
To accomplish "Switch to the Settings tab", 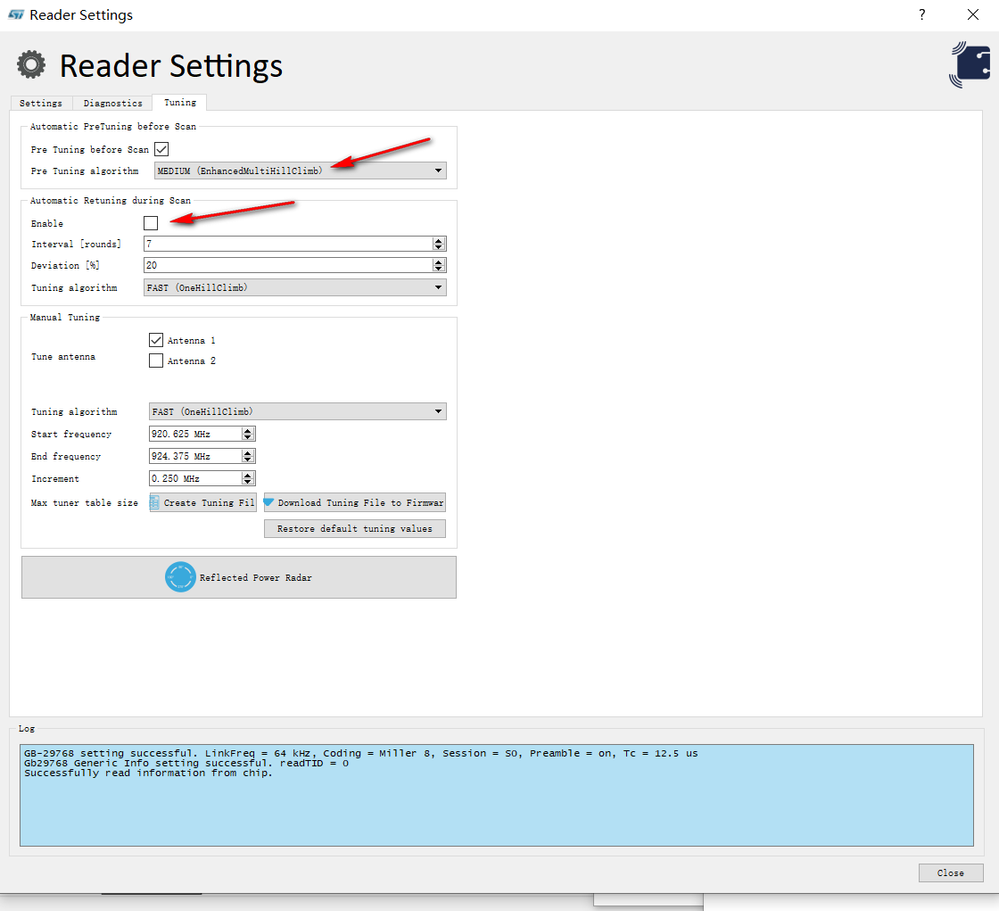I will click(41, 103).
